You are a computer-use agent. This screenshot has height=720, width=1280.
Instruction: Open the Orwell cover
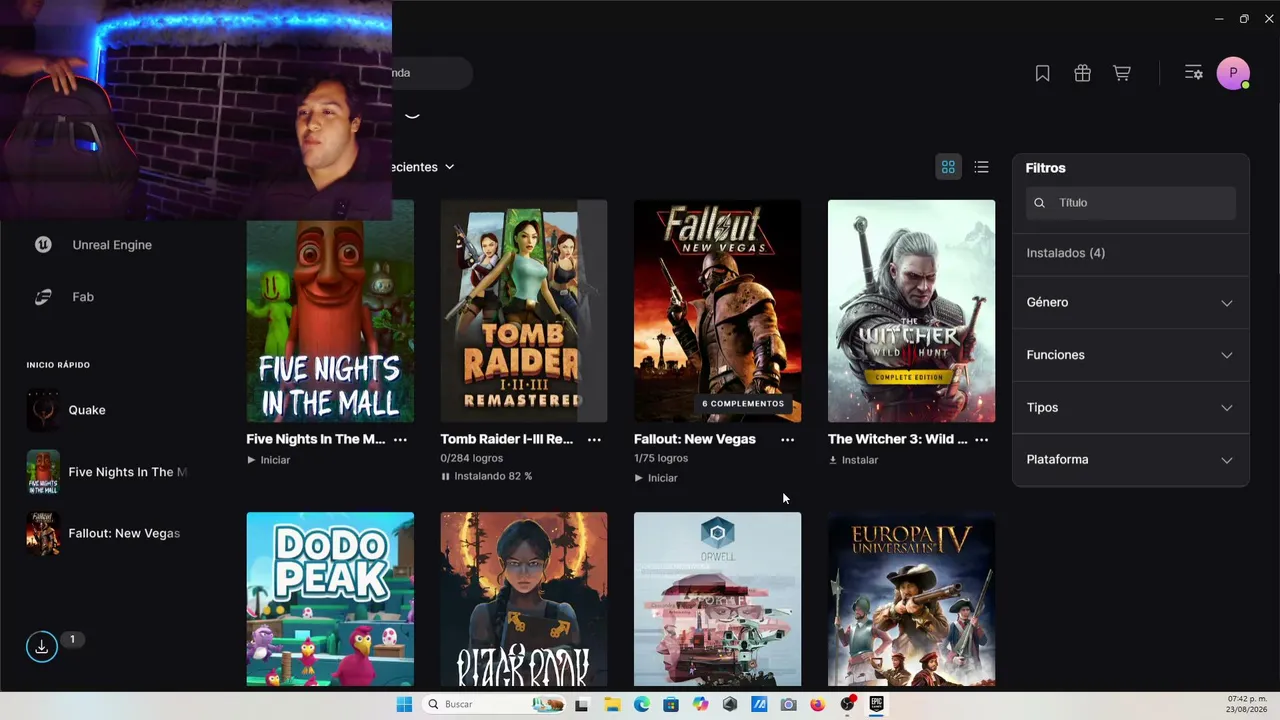pyautogui.click(x=717, y=600)
